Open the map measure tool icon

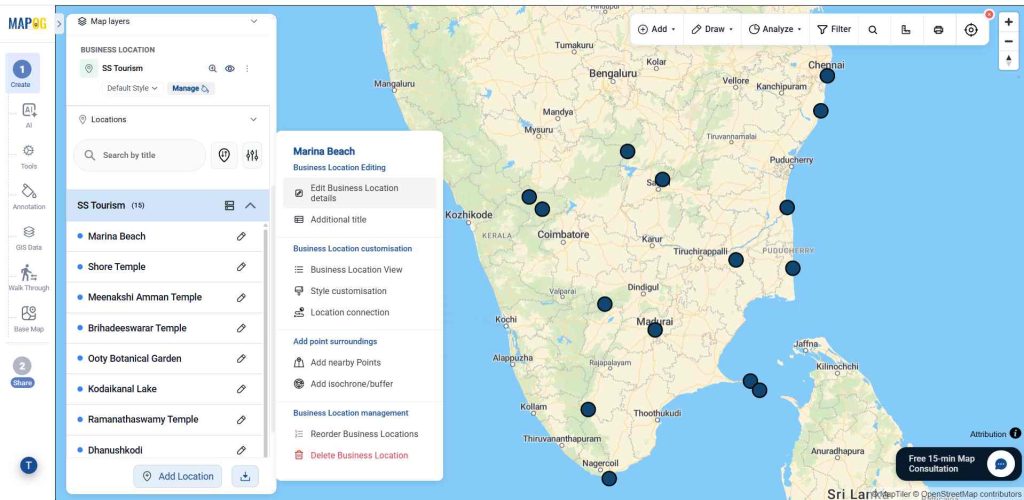click(x=905, y=29)
